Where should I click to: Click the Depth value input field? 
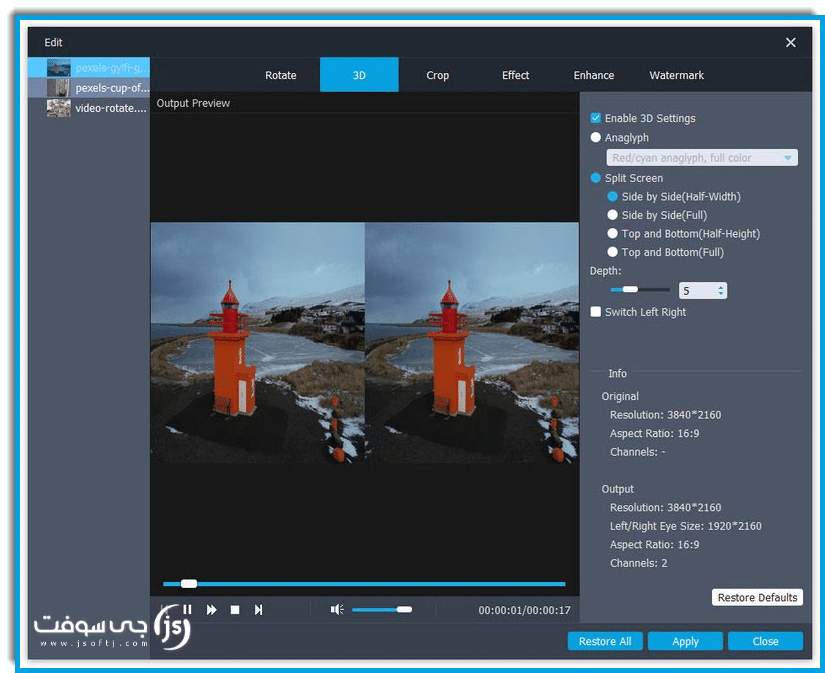(698, 290)
